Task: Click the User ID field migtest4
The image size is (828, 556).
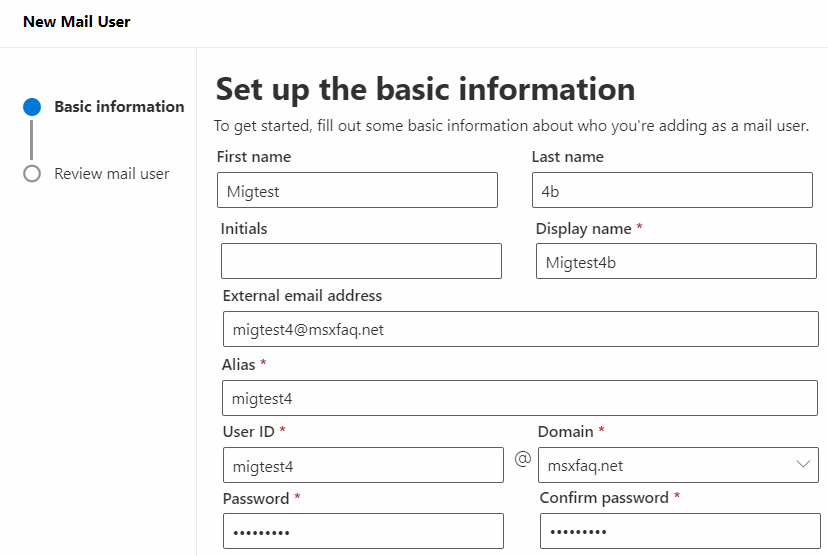Action: coord(363,465)
